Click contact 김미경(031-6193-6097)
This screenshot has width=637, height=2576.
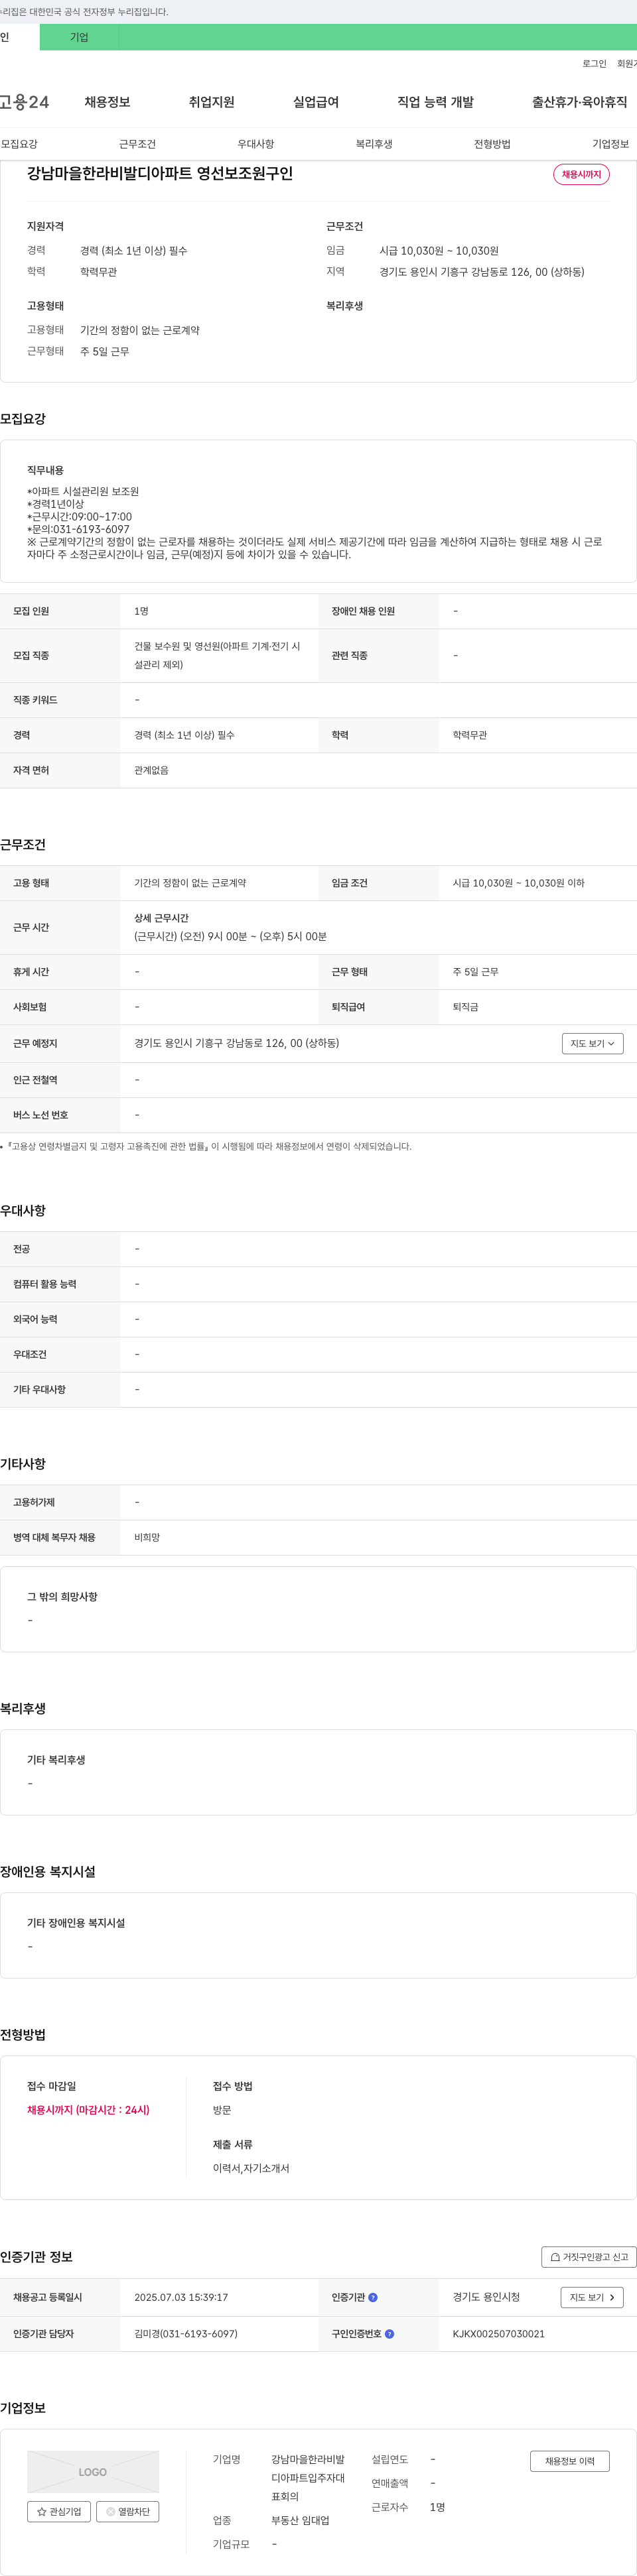click(x=186, y=2334)
